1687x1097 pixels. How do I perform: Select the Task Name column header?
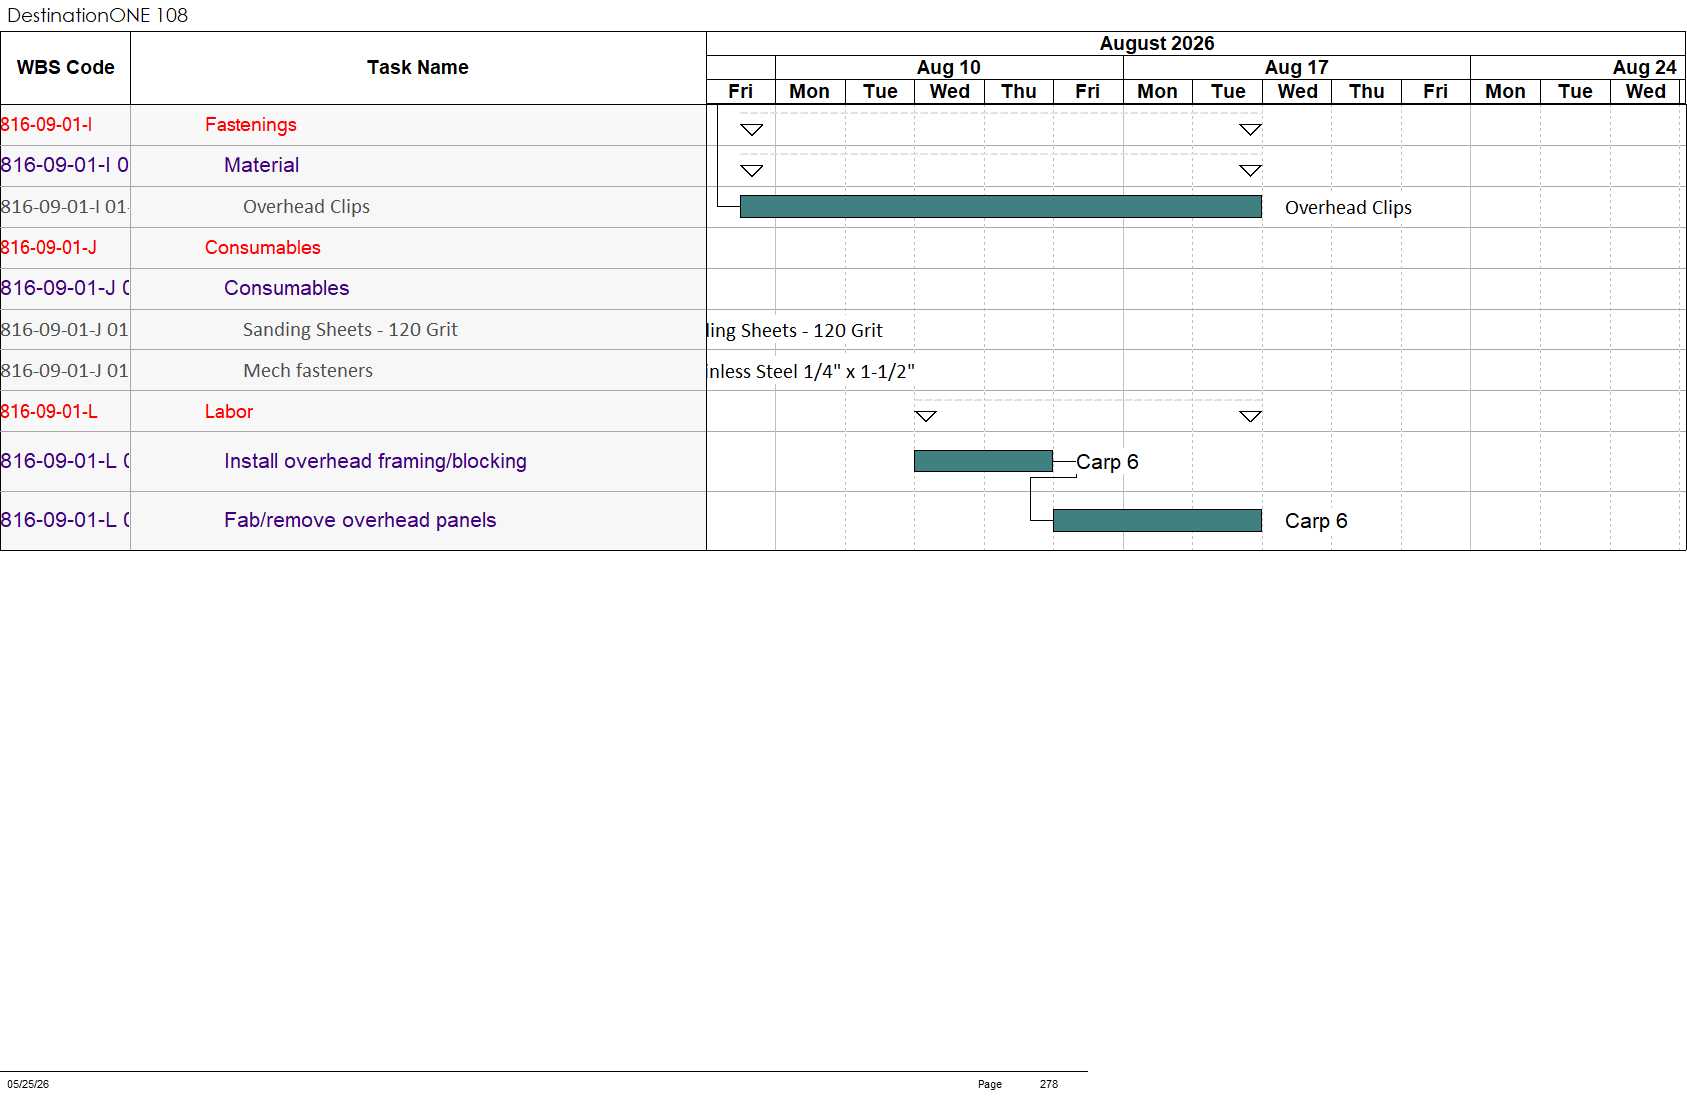click(x=418, y=68)
